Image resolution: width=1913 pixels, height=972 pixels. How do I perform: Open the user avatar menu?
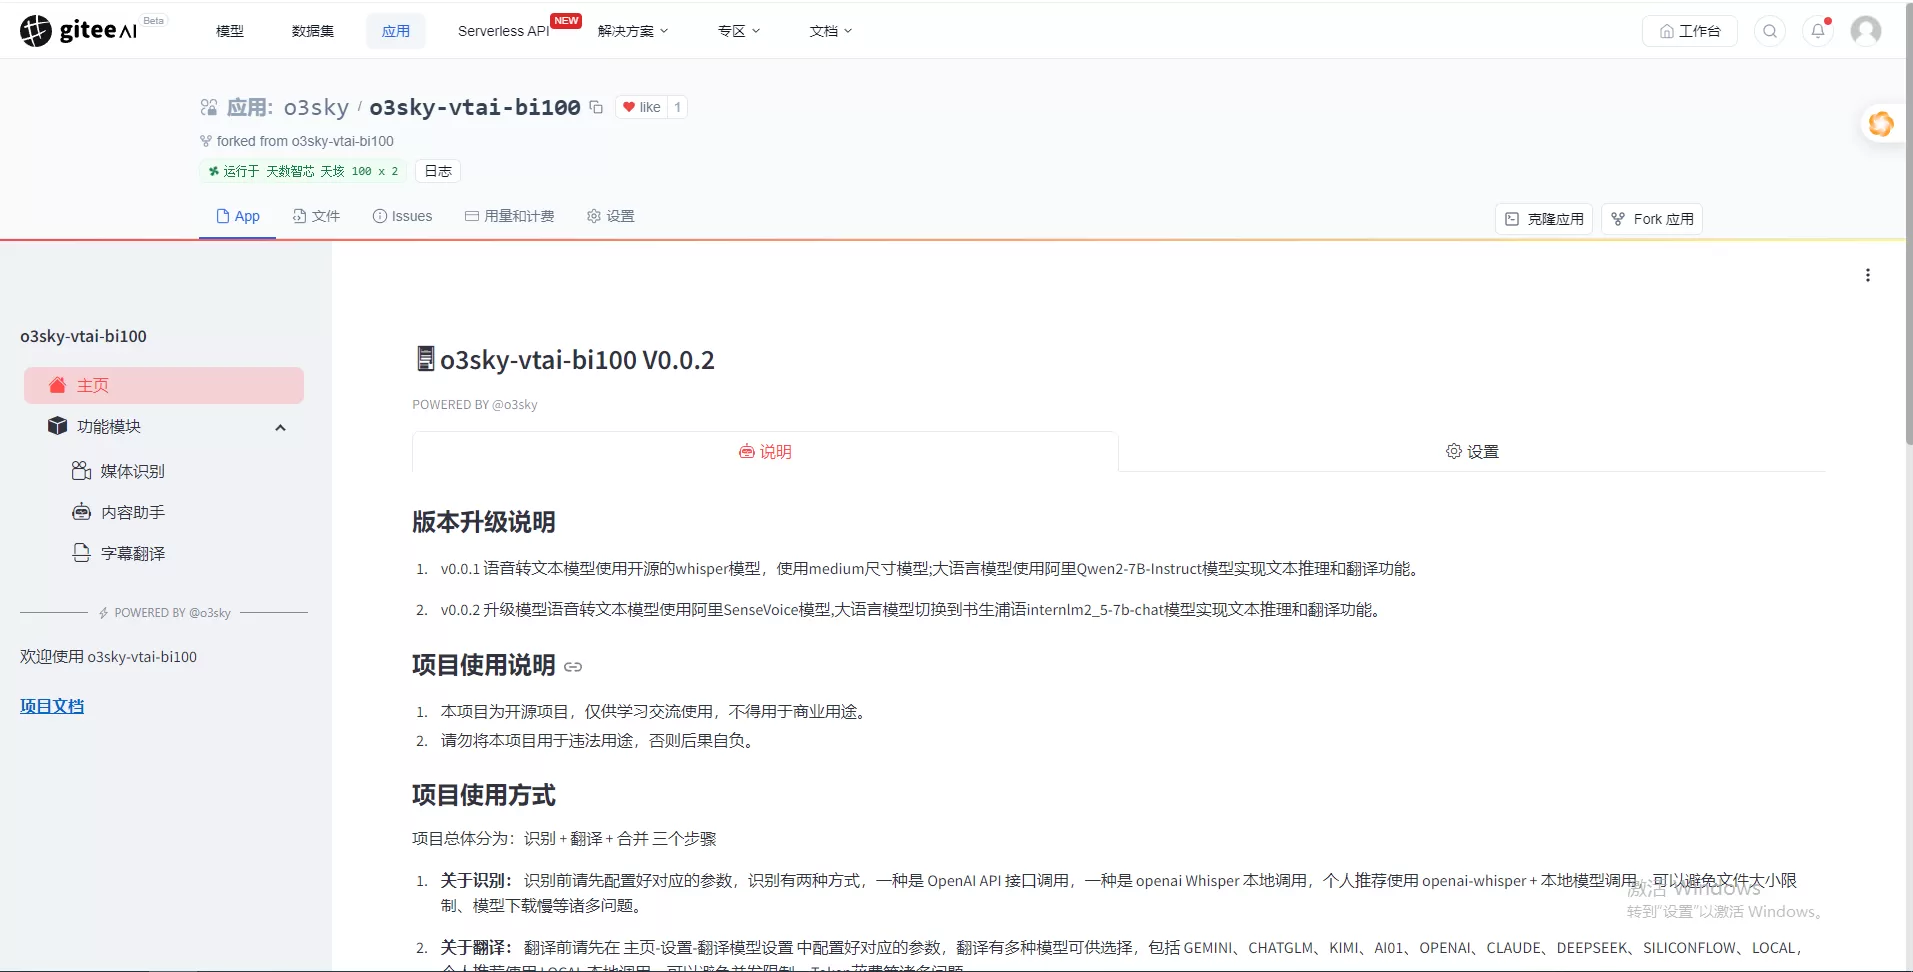[1866, 31]
